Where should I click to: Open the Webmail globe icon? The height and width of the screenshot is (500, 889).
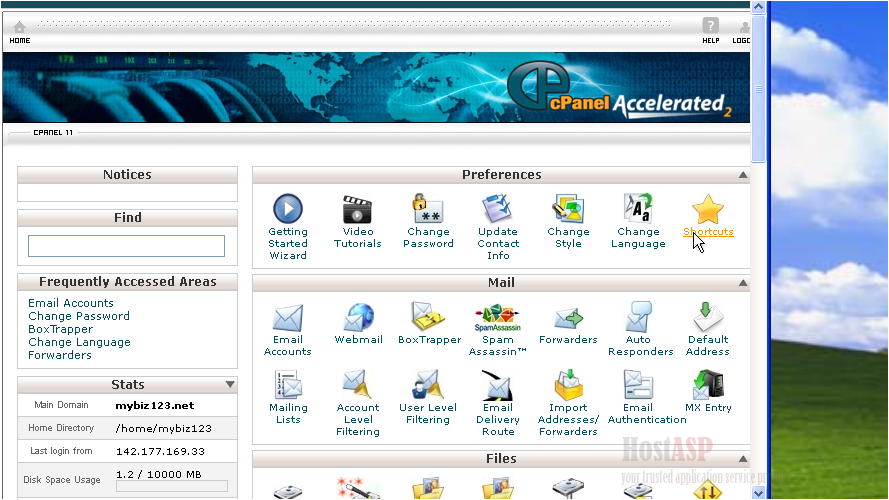358,319
